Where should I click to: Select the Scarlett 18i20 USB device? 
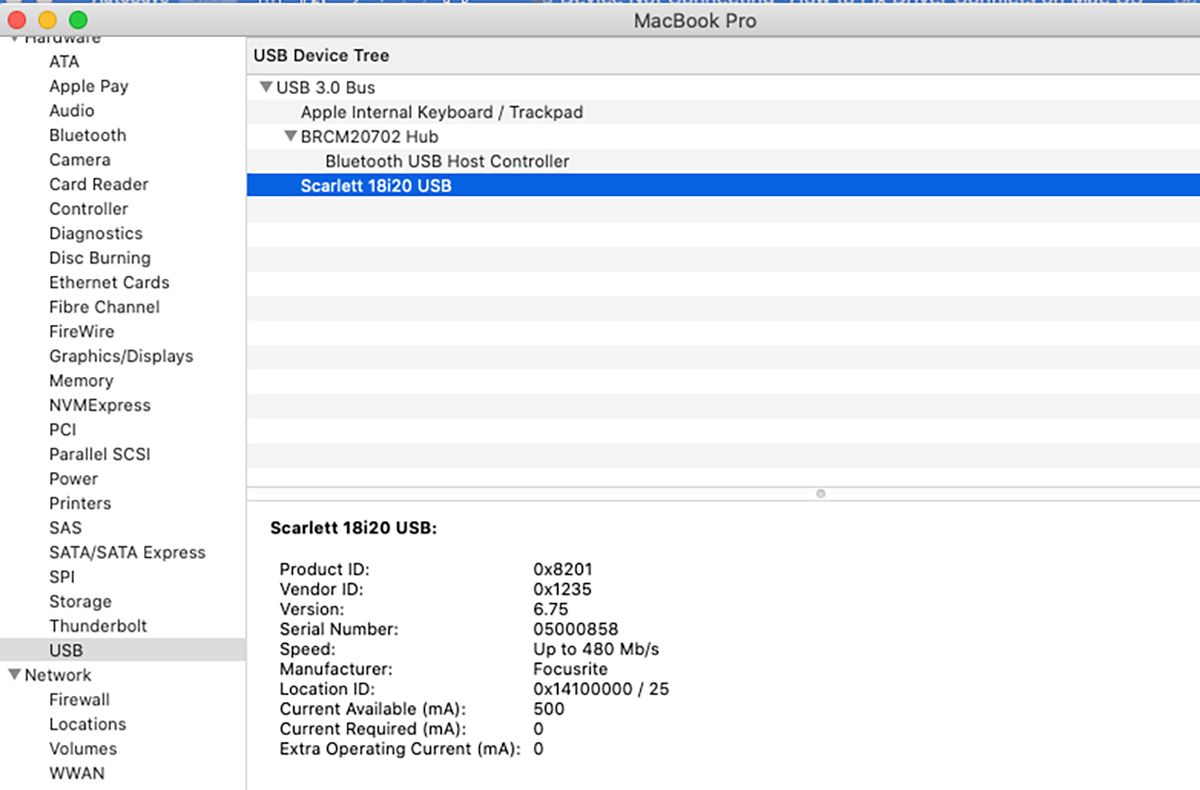pyautogui.click(x=375, y=185)
